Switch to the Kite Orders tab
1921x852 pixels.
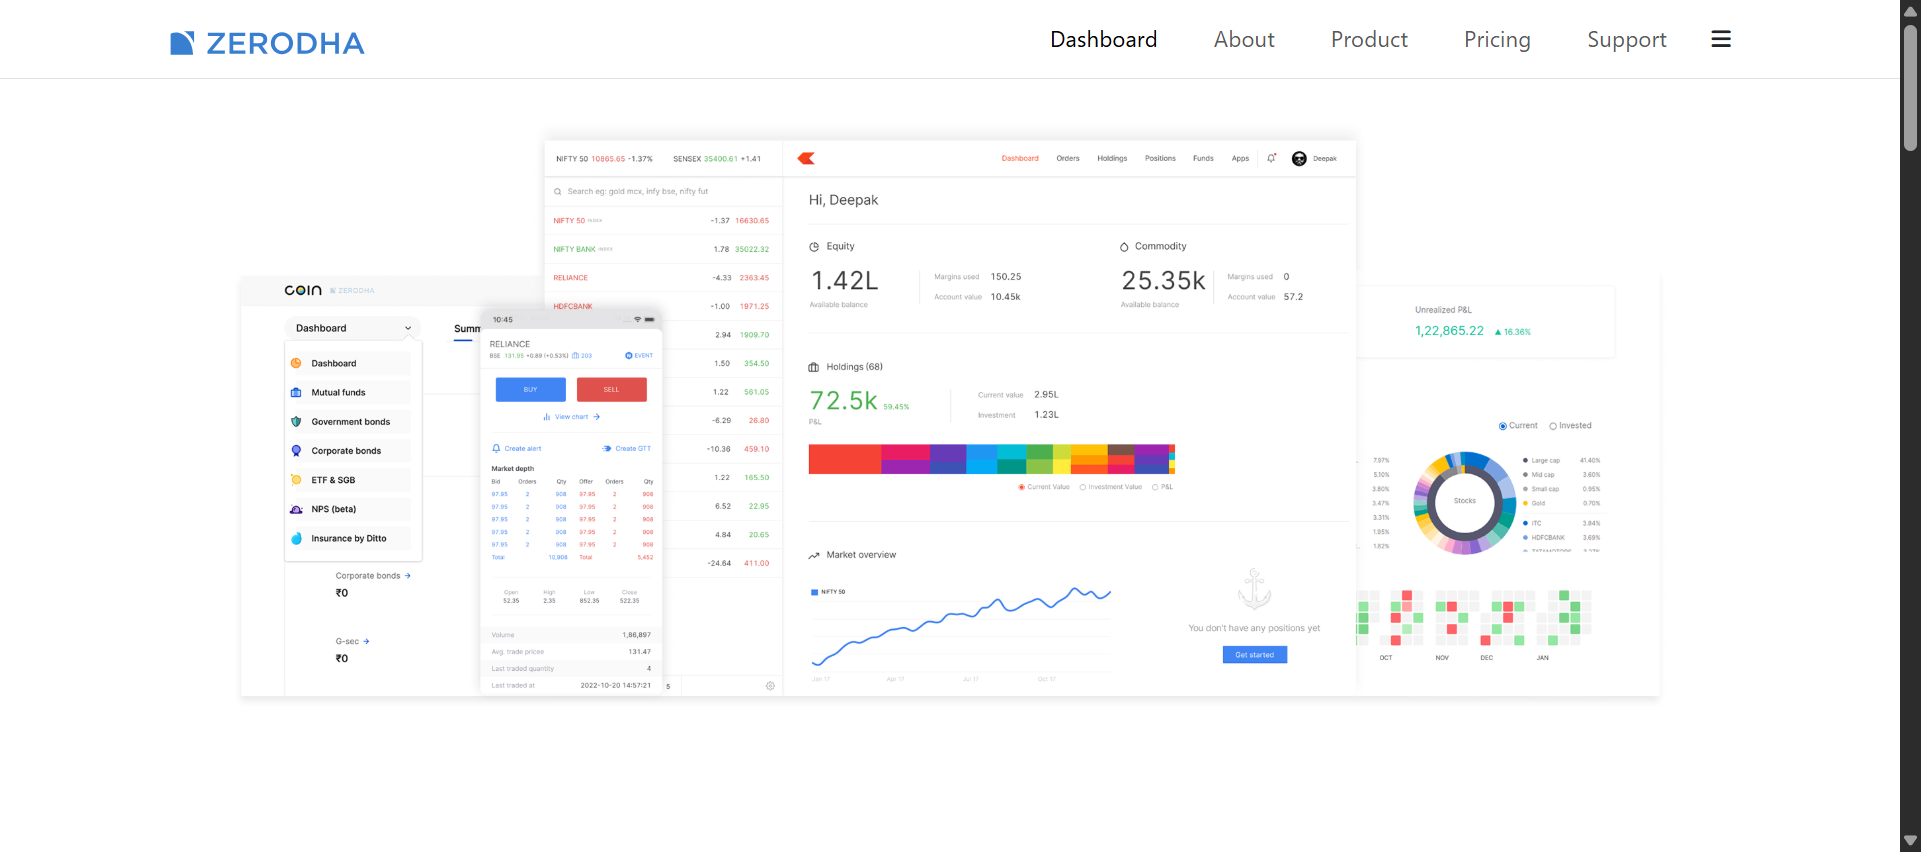pos(1068,158)
